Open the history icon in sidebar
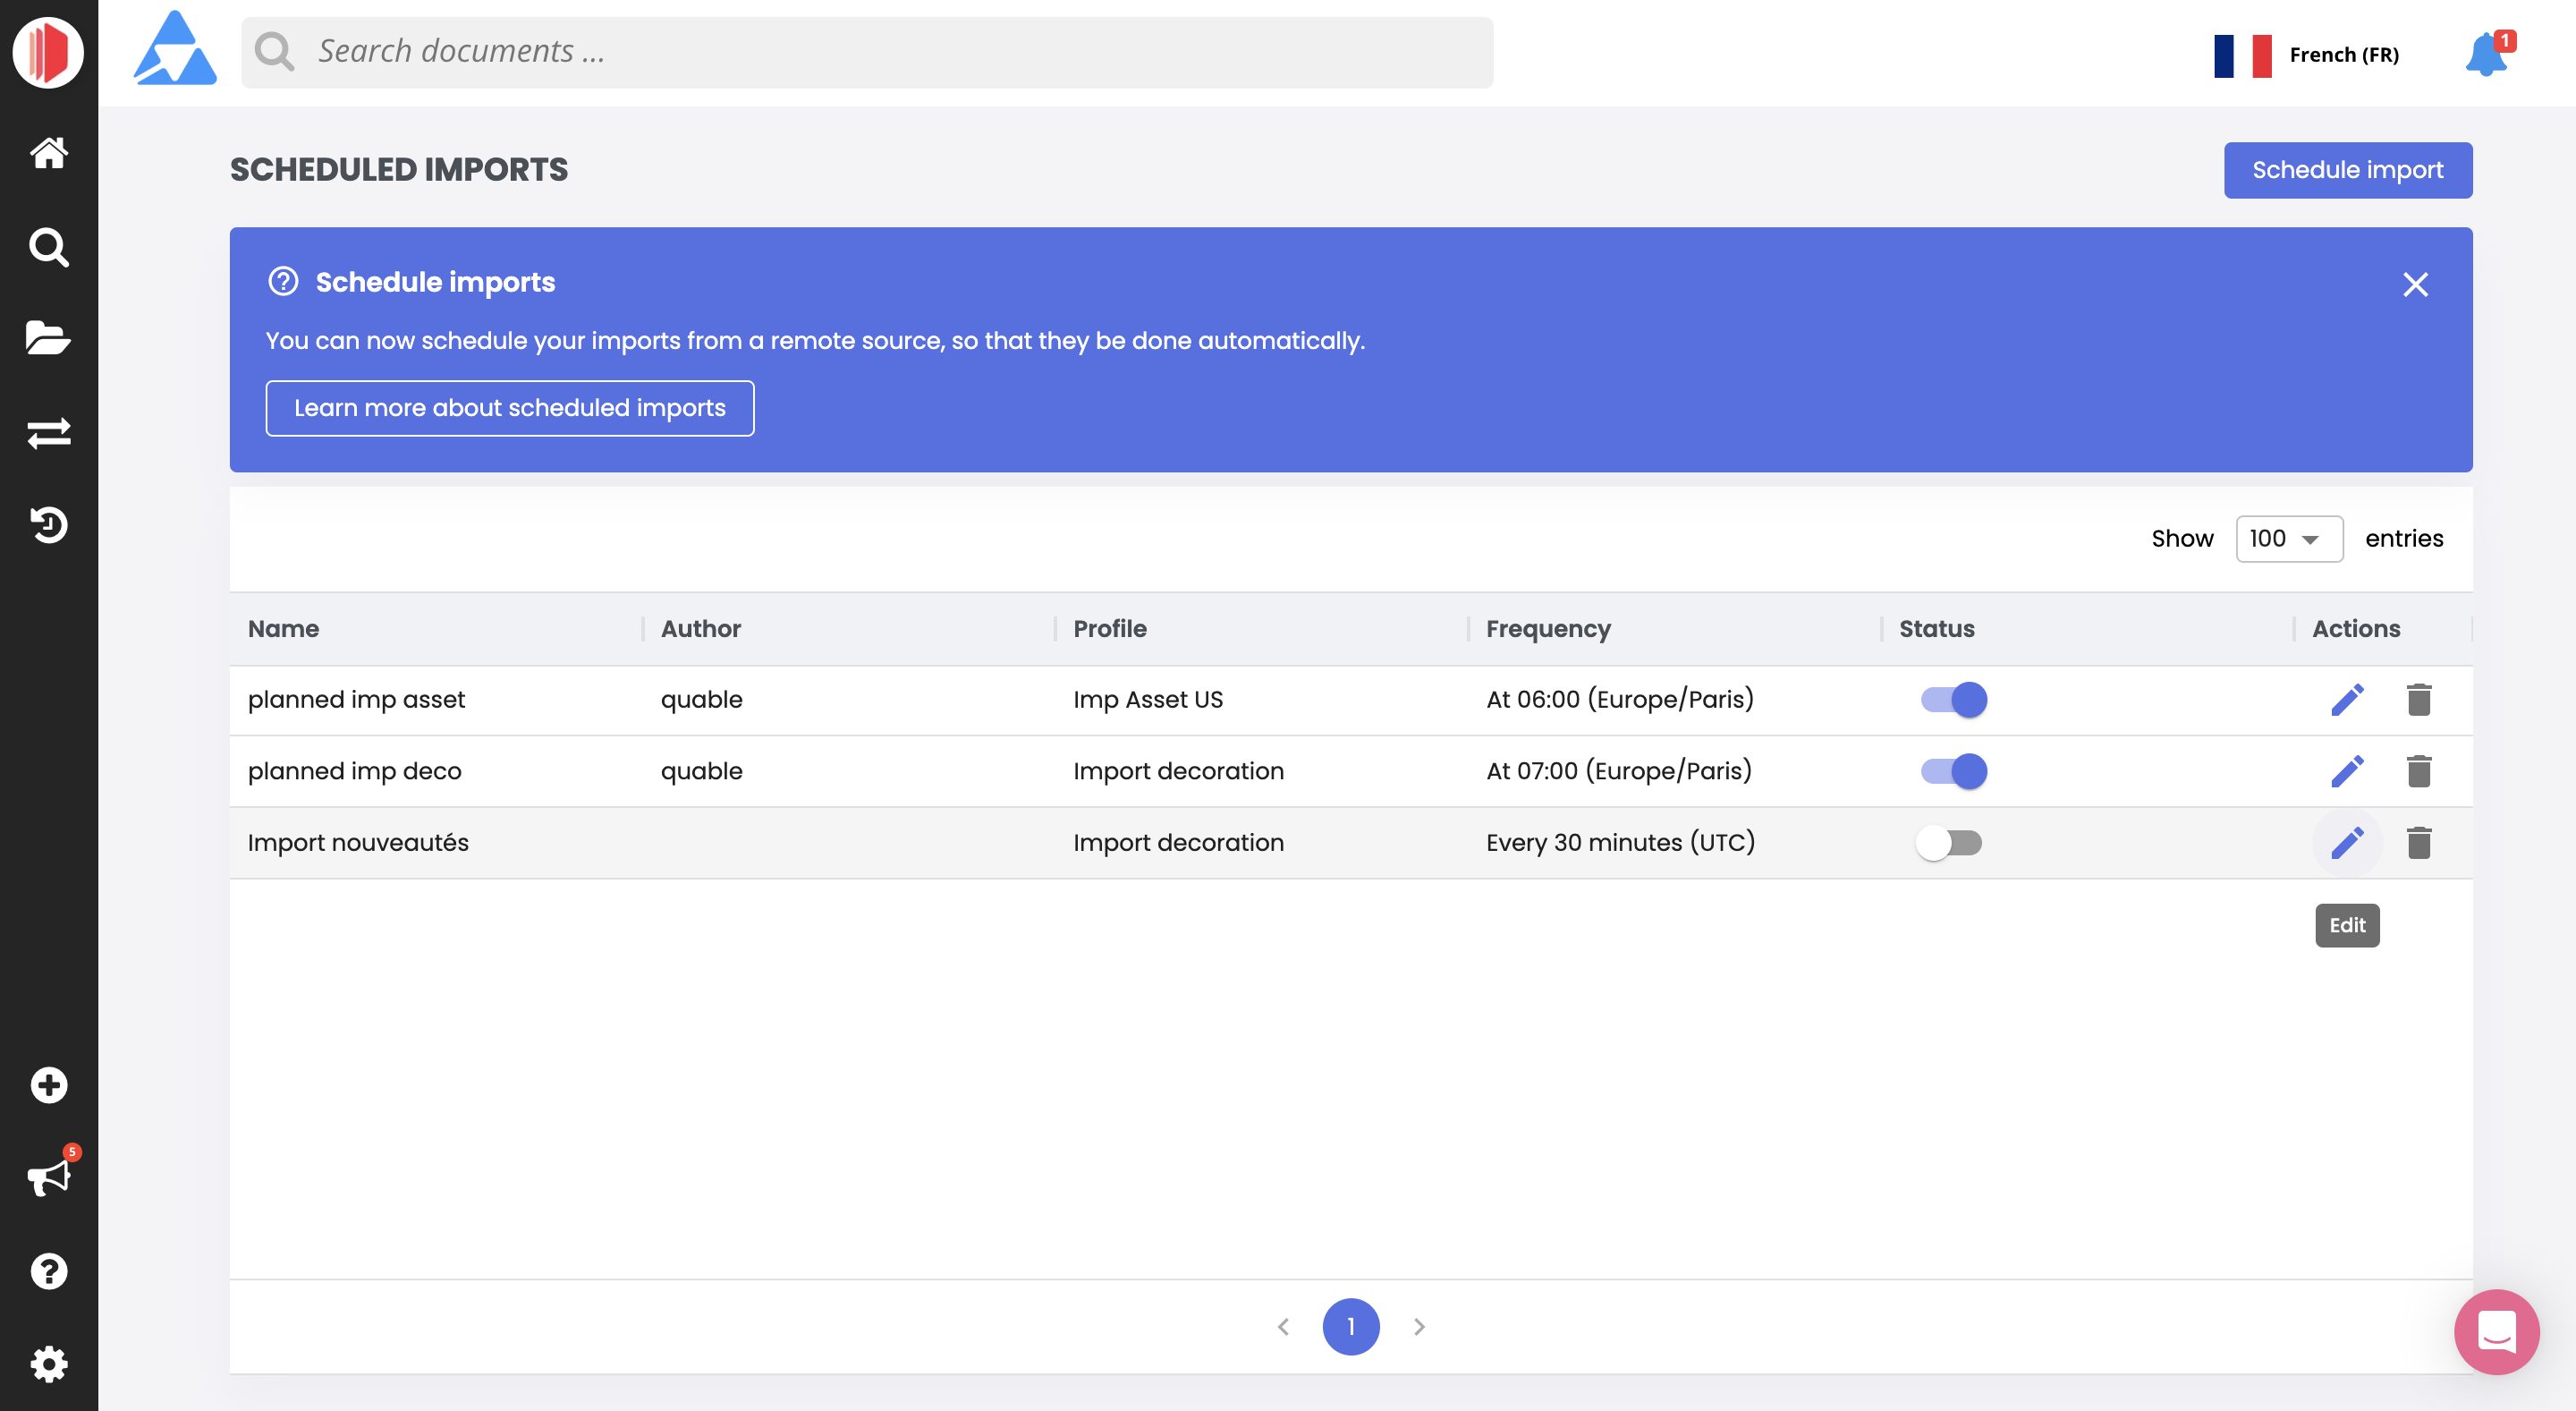Screen dimensions: 2576x1411 click(48, 524)
